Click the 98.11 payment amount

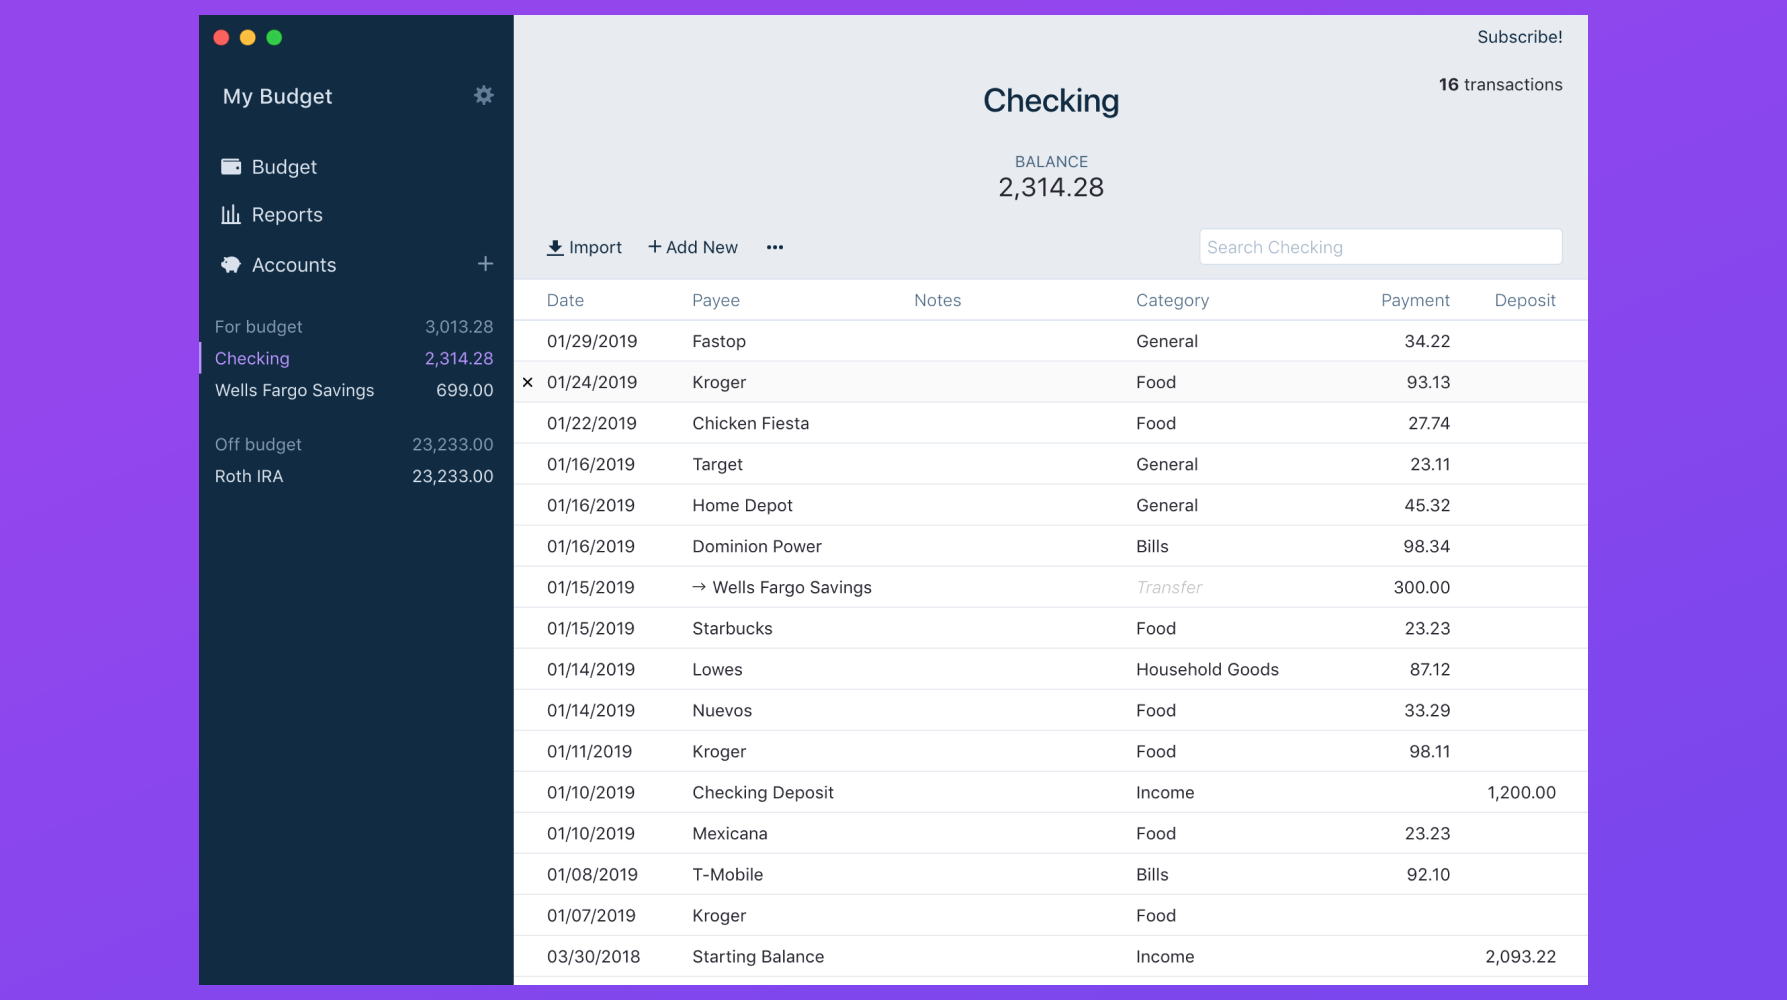(x=1429, y=751)
